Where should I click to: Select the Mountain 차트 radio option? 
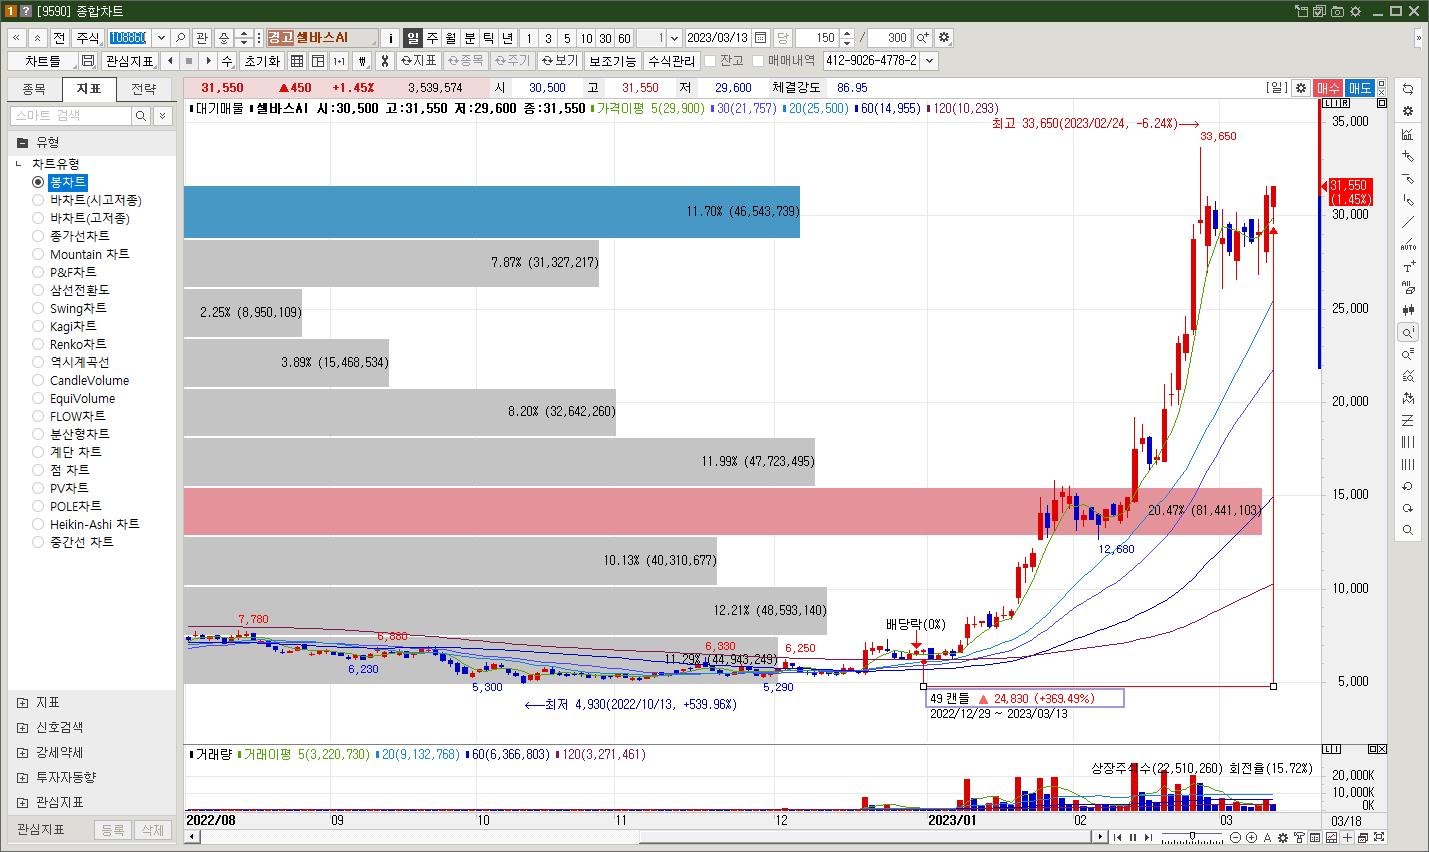[38, 254]
